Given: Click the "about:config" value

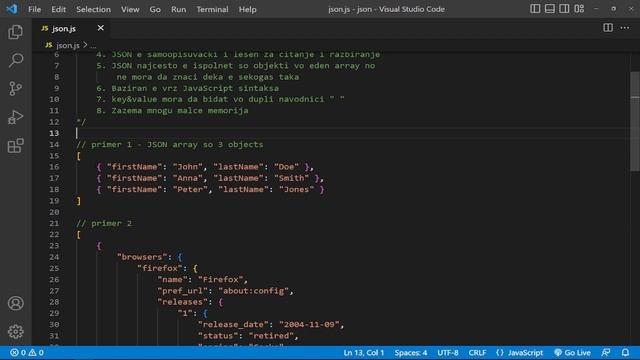Looking at the screenshot, I should (253, 291).
